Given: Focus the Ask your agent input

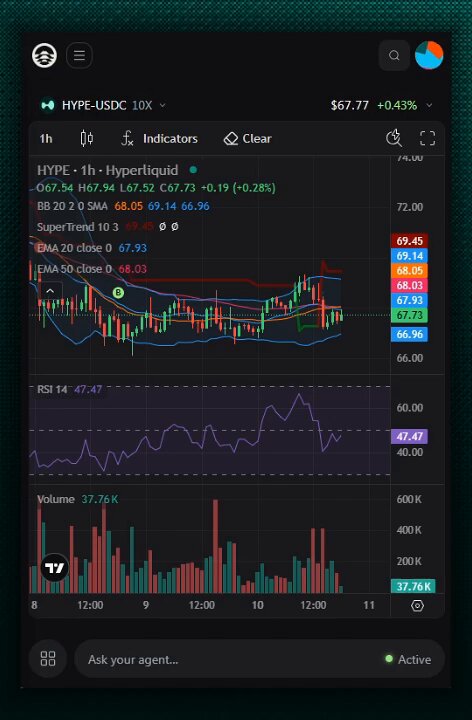Looking at the screenshot, I should click(x=259, y=659).
